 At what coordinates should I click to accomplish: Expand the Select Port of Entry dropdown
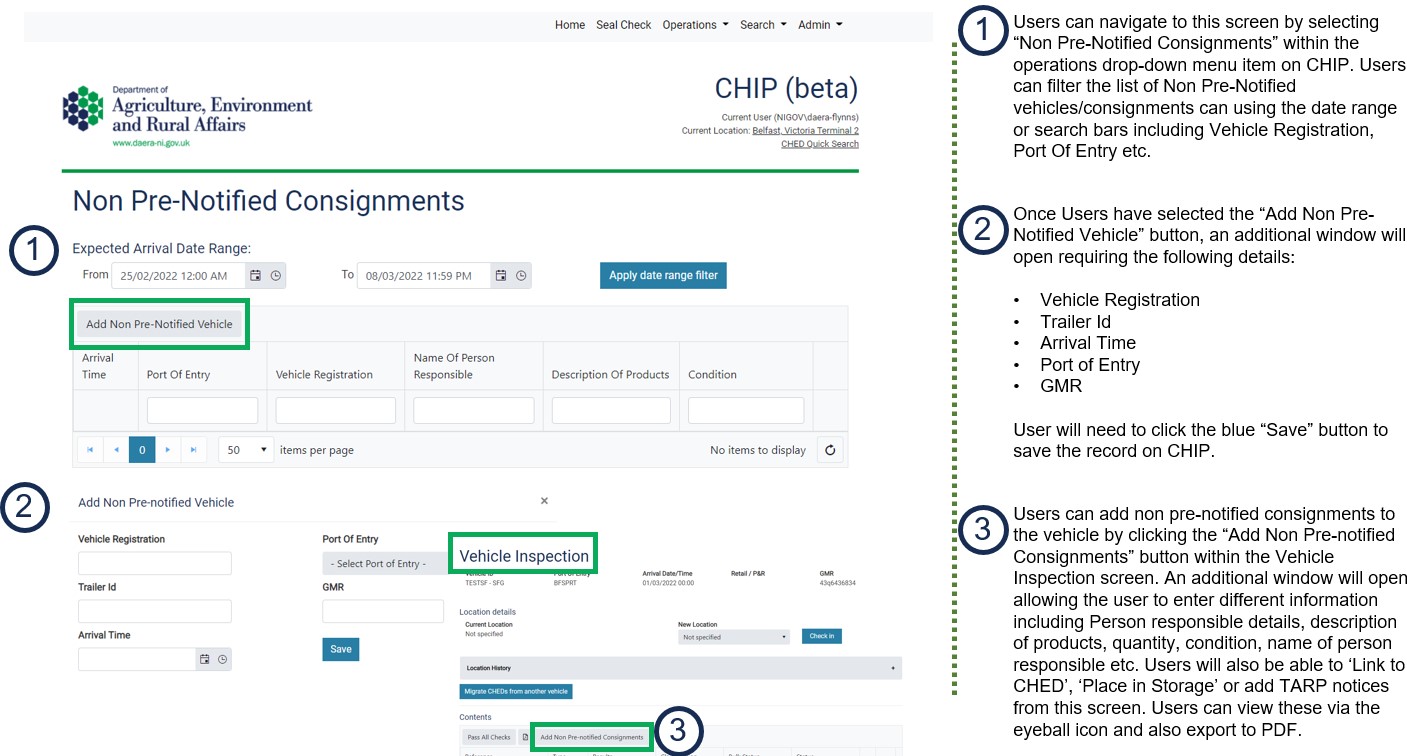(x=384, y=564)
